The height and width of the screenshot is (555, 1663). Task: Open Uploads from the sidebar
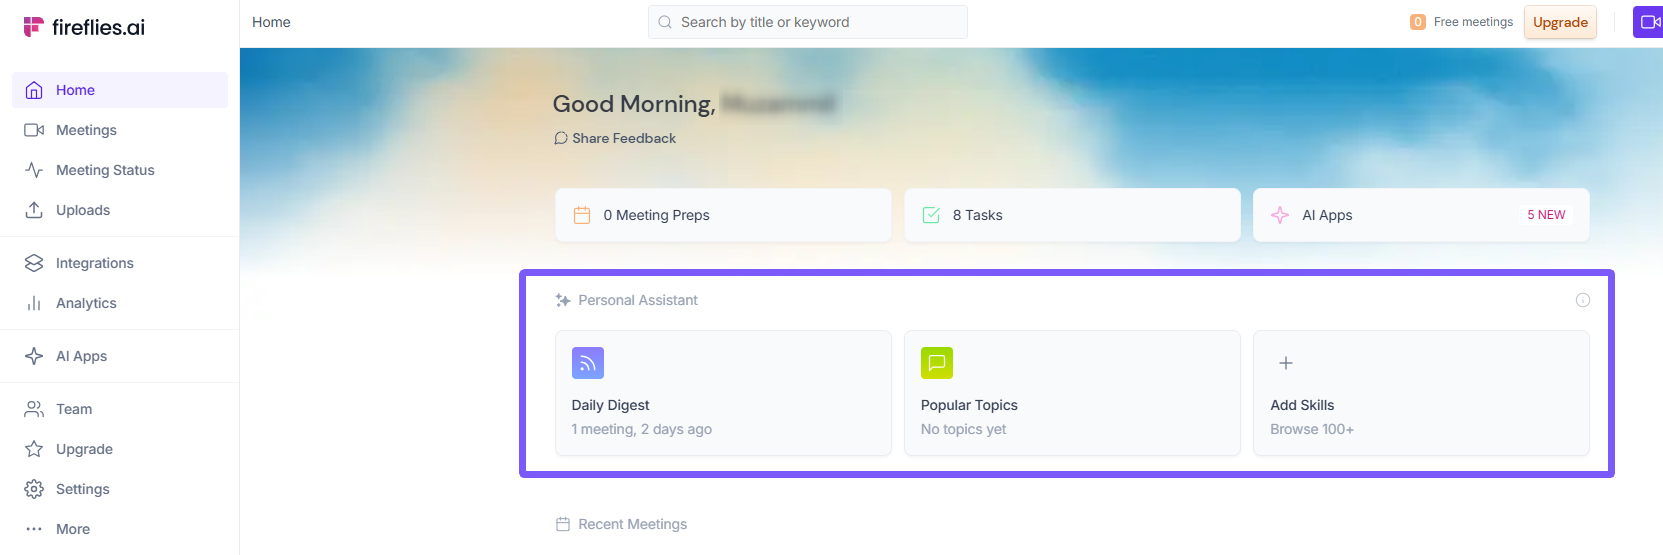pos(83,210)
